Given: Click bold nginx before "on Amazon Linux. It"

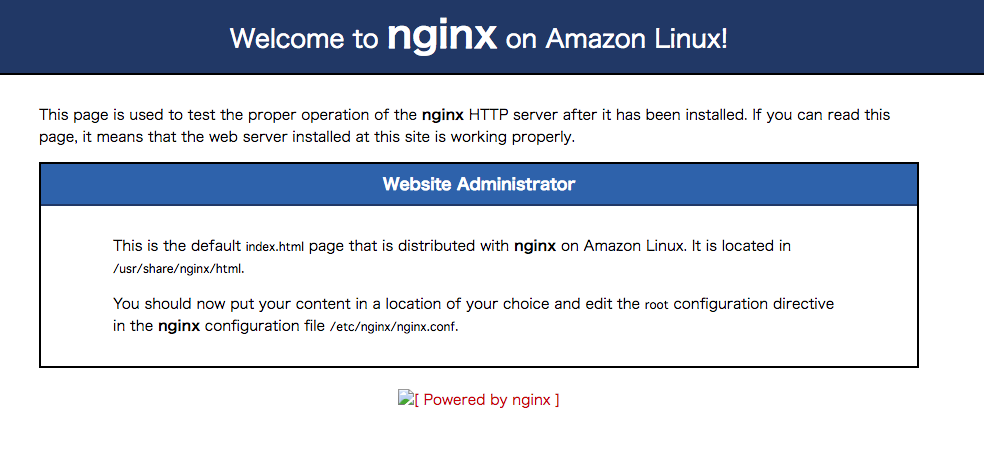Looking at the screenshot, I should 535,245.
